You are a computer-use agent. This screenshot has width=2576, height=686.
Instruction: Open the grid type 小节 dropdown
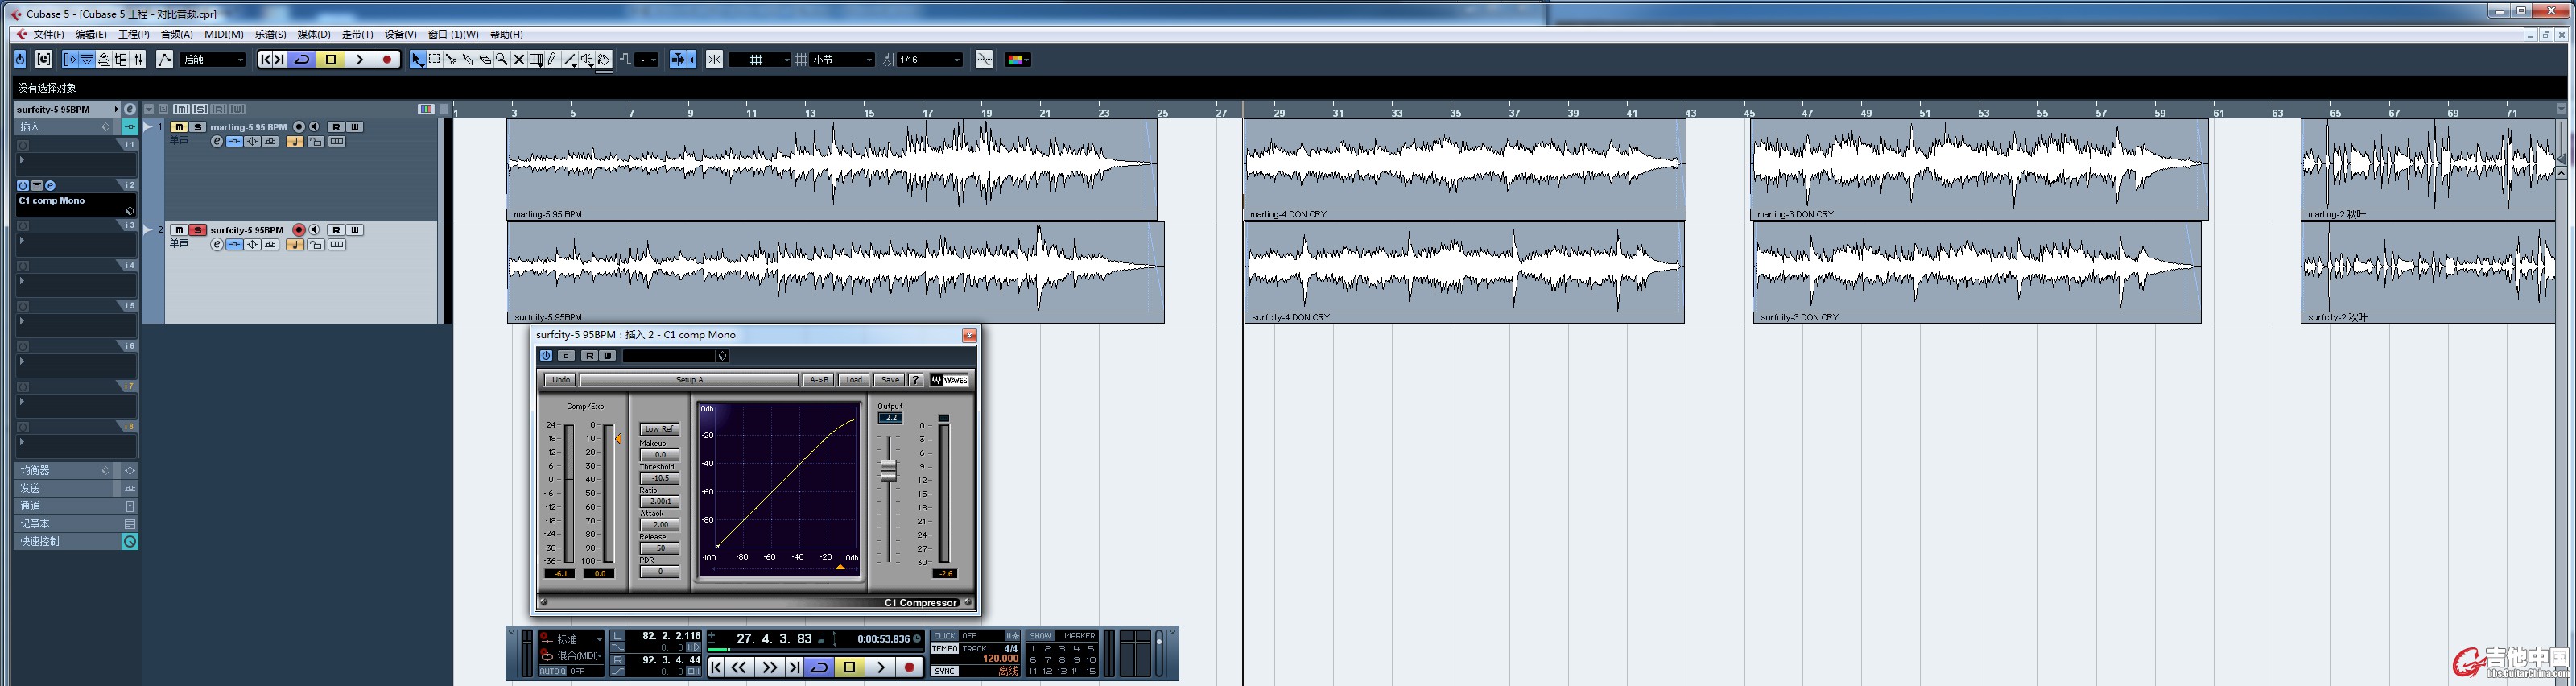point(842,60)
